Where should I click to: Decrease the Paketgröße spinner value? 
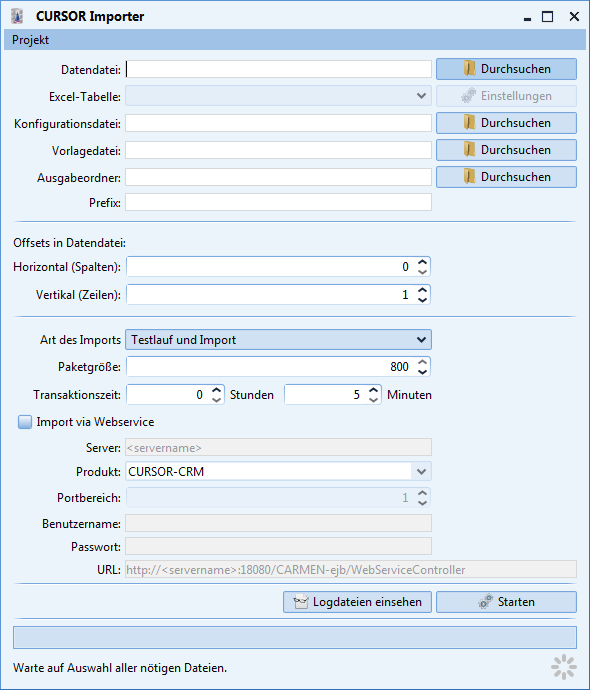click(x=422, y=371)
